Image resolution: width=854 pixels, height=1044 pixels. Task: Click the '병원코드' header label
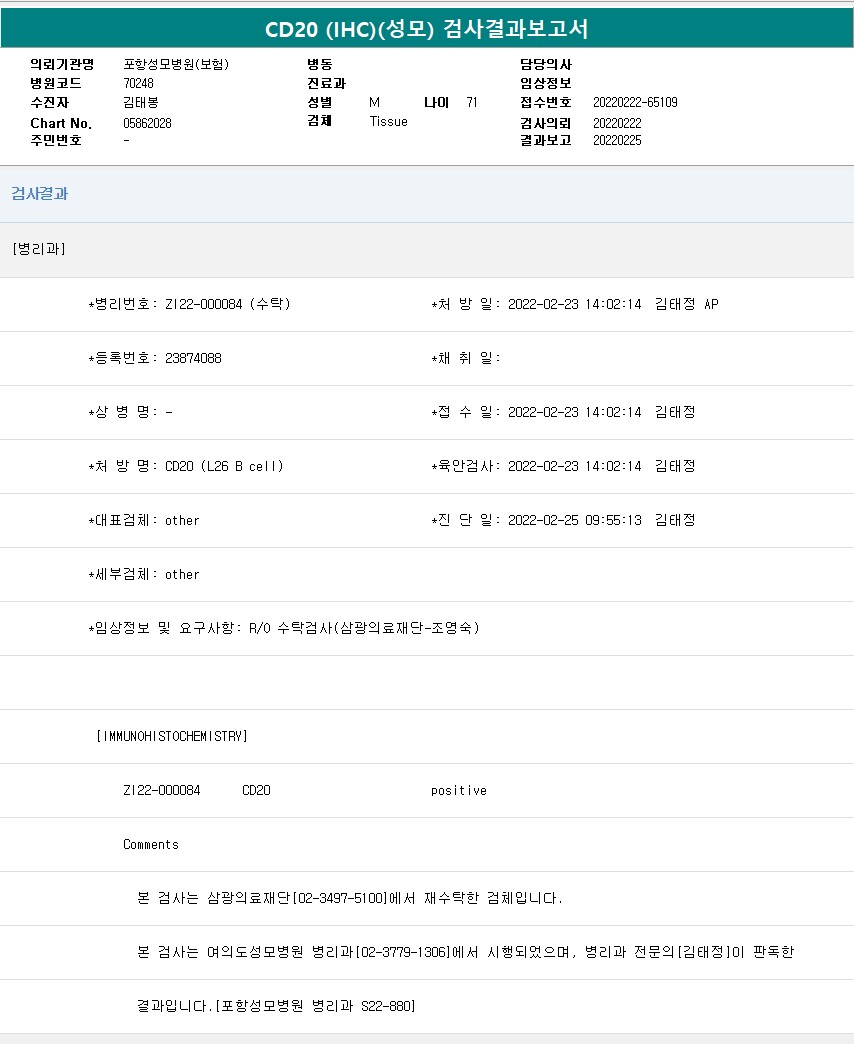(56, 83)
